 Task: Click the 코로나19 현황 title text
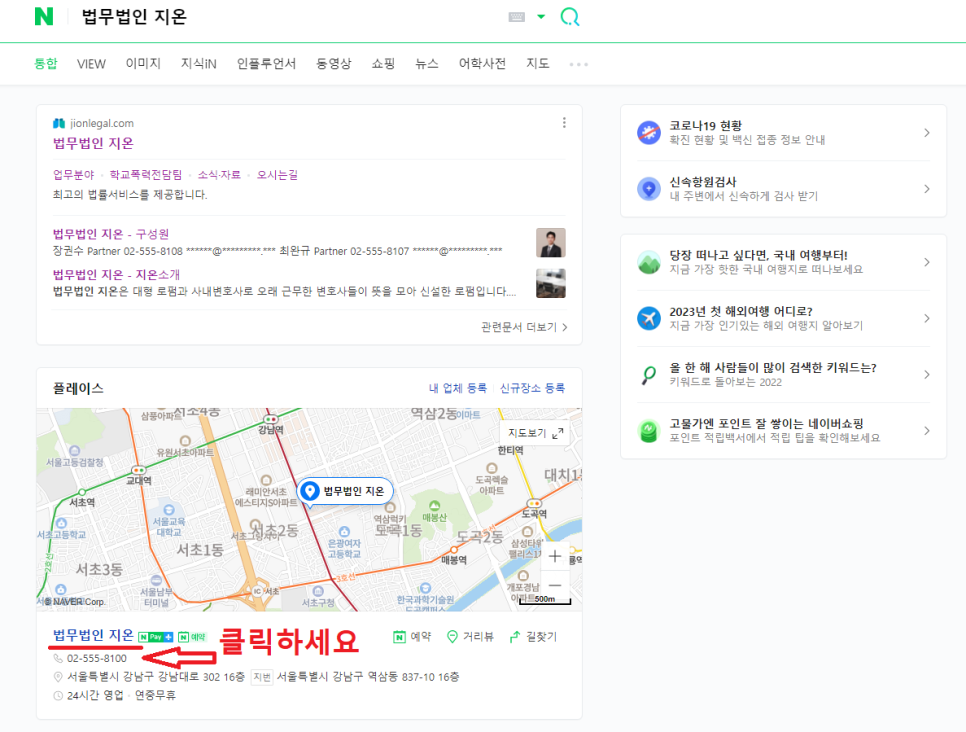(x=705, y=126)
